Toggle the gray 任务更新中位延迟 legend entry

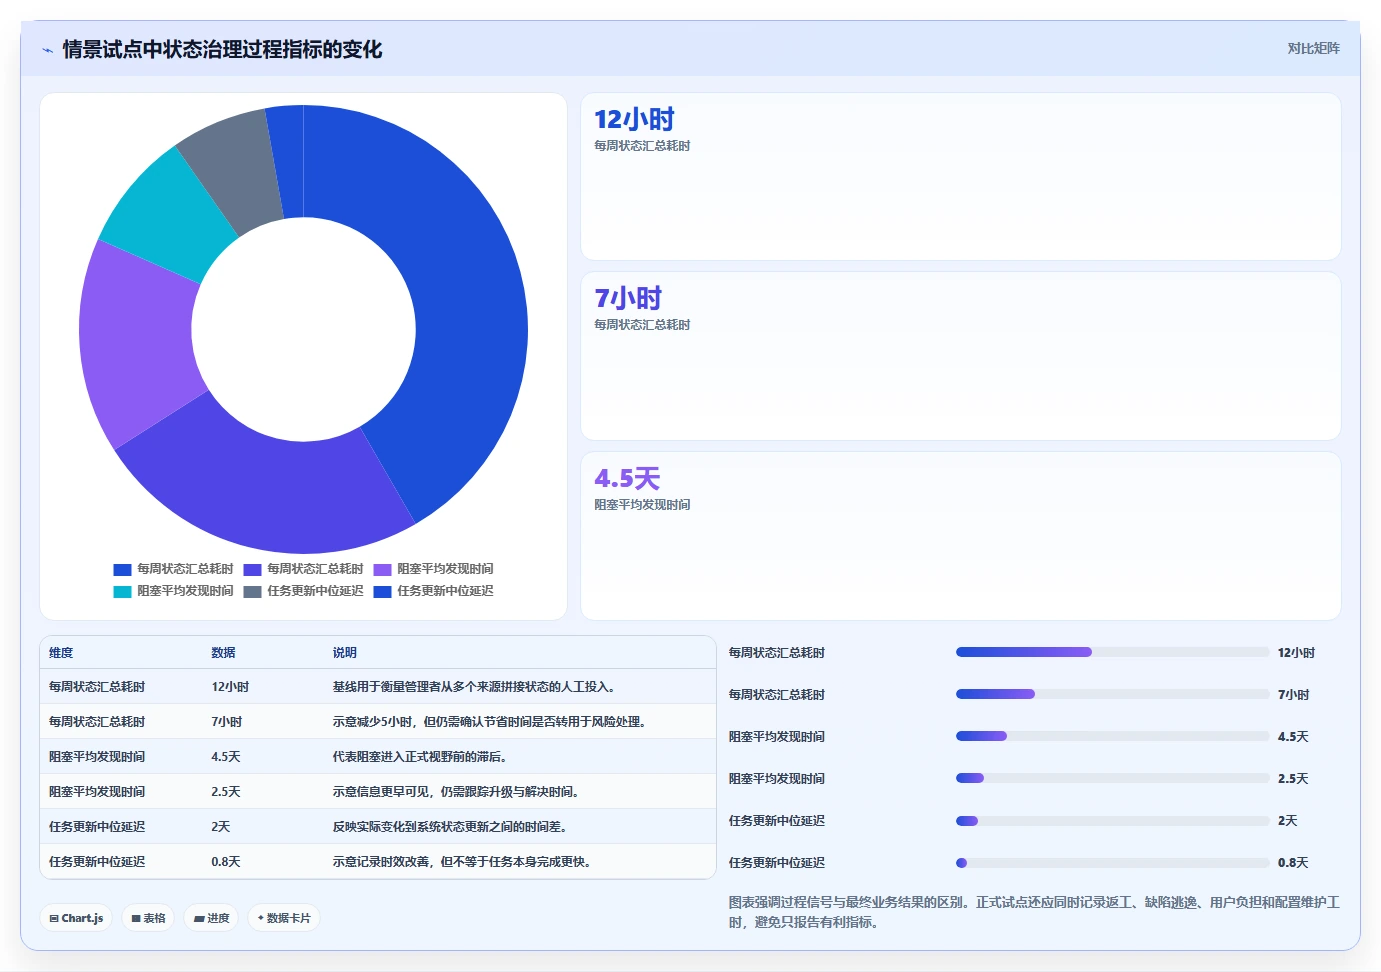tap(303, 591)
